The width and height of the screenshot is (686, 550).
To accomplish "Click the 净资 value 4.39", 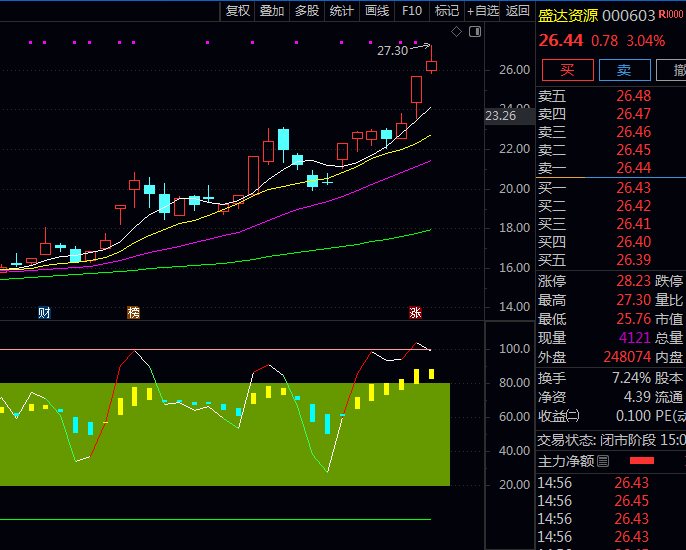I will tap(637, 397).
